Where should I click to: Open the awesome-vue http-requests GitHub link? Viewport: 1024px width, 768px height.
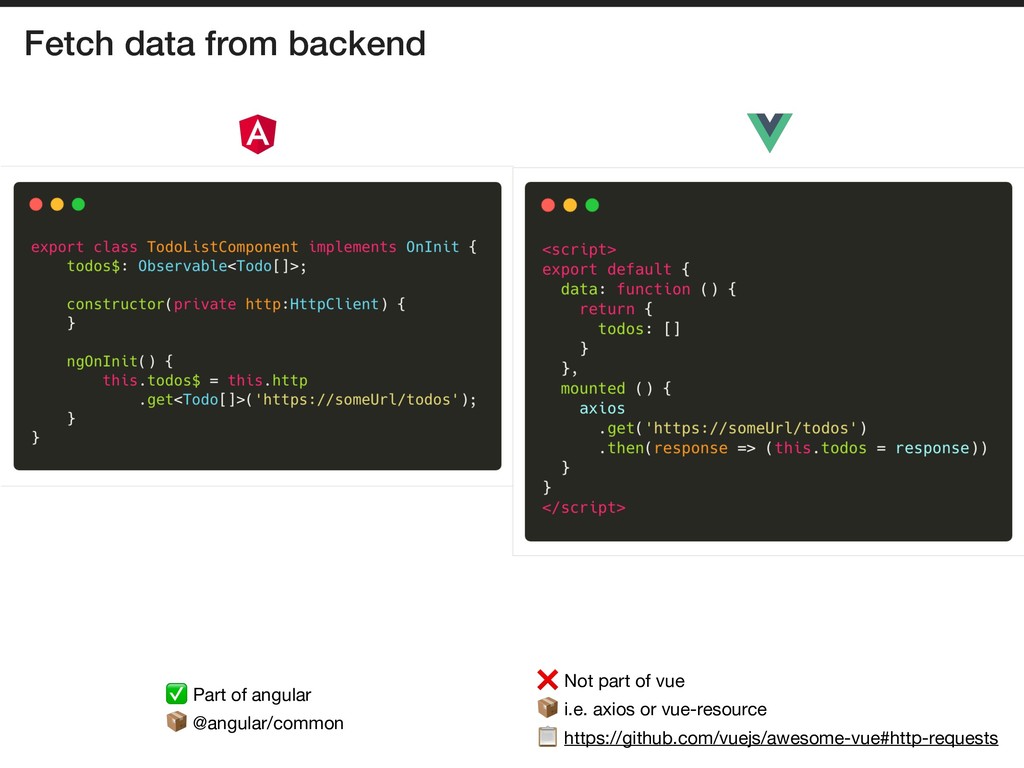780,738
